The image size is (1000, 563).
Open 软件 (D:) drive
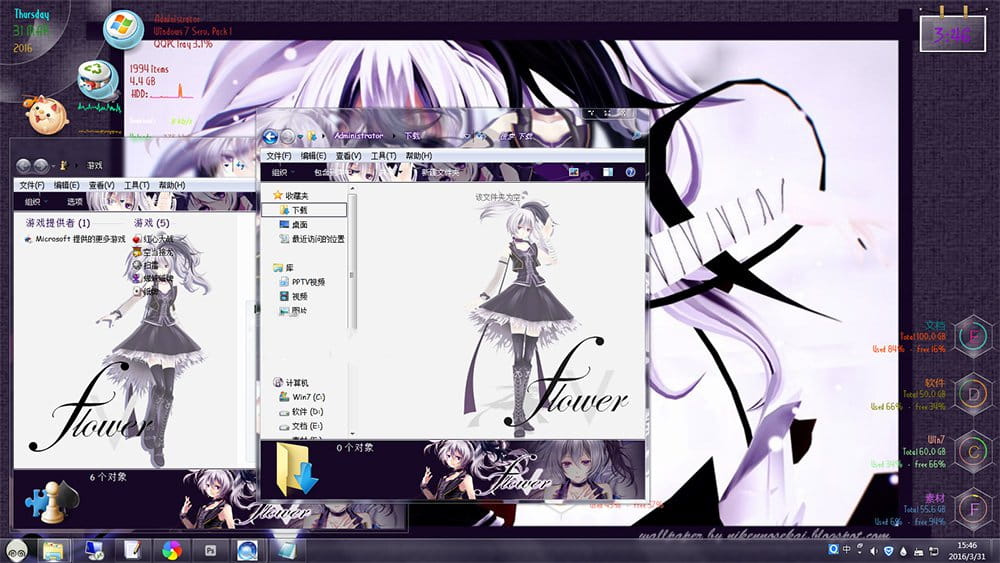coord(301,411)
